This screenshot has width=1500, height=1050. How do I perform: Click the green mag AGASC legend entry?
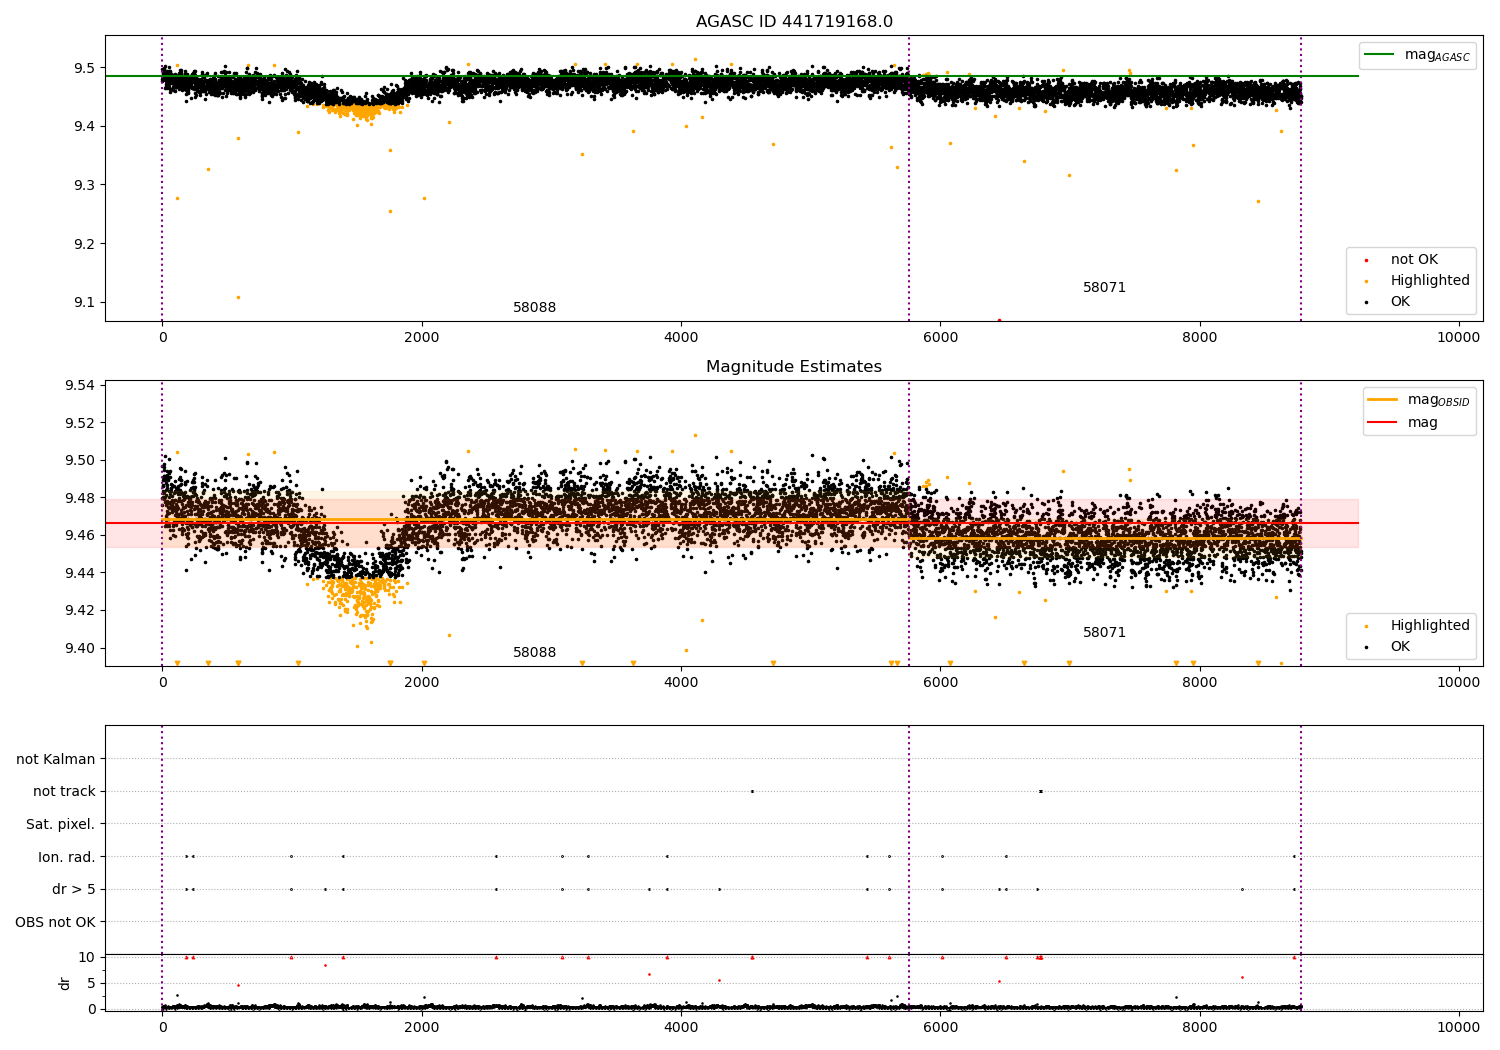tap(1417, 55)
